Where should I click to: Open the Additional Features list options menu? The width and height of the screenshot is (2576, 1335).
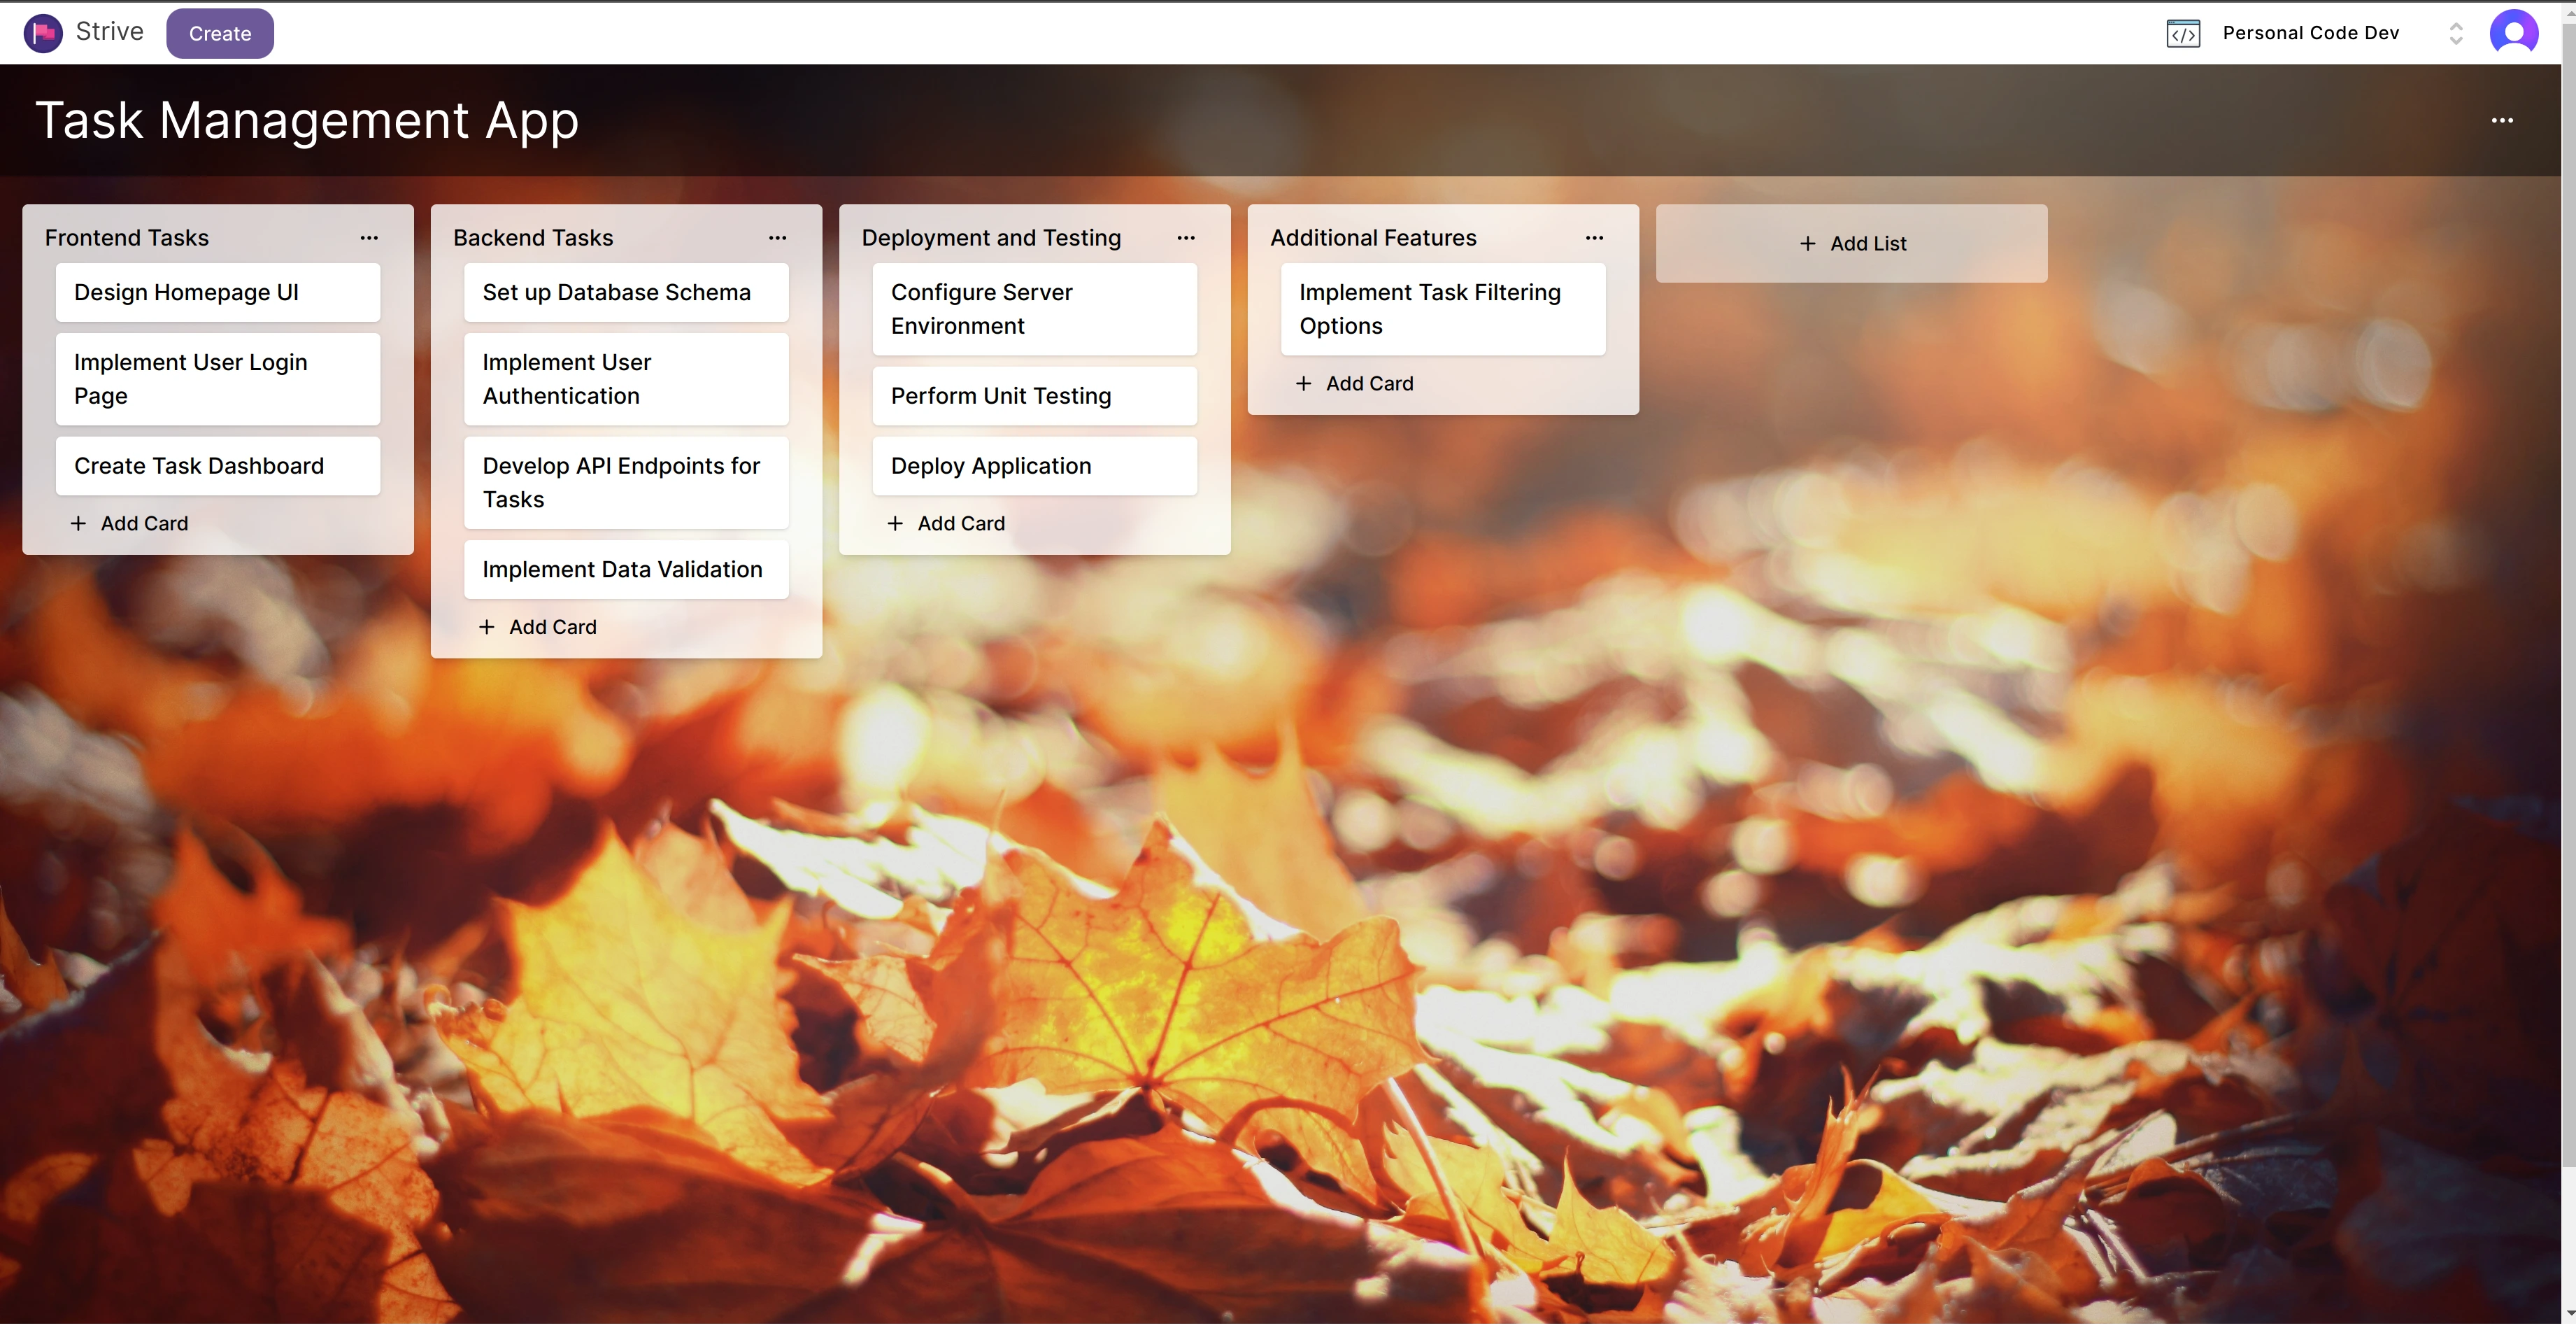coord(1594,238)
